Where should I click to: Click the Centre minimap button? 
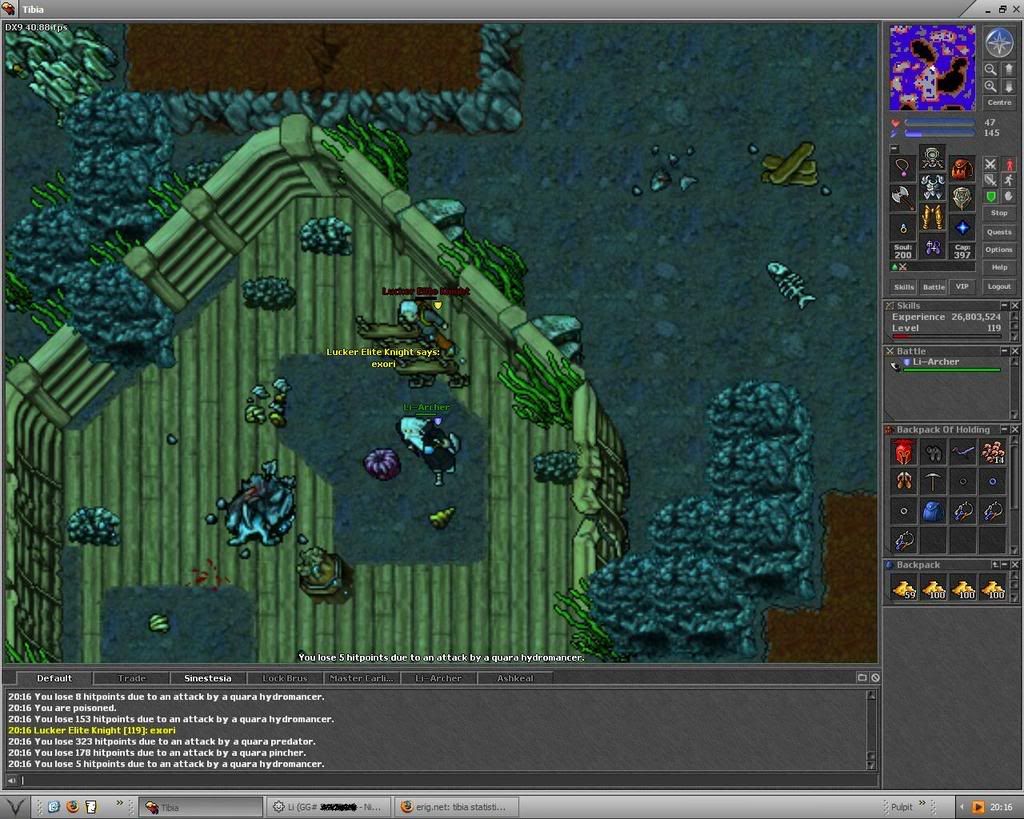point(999,103)
